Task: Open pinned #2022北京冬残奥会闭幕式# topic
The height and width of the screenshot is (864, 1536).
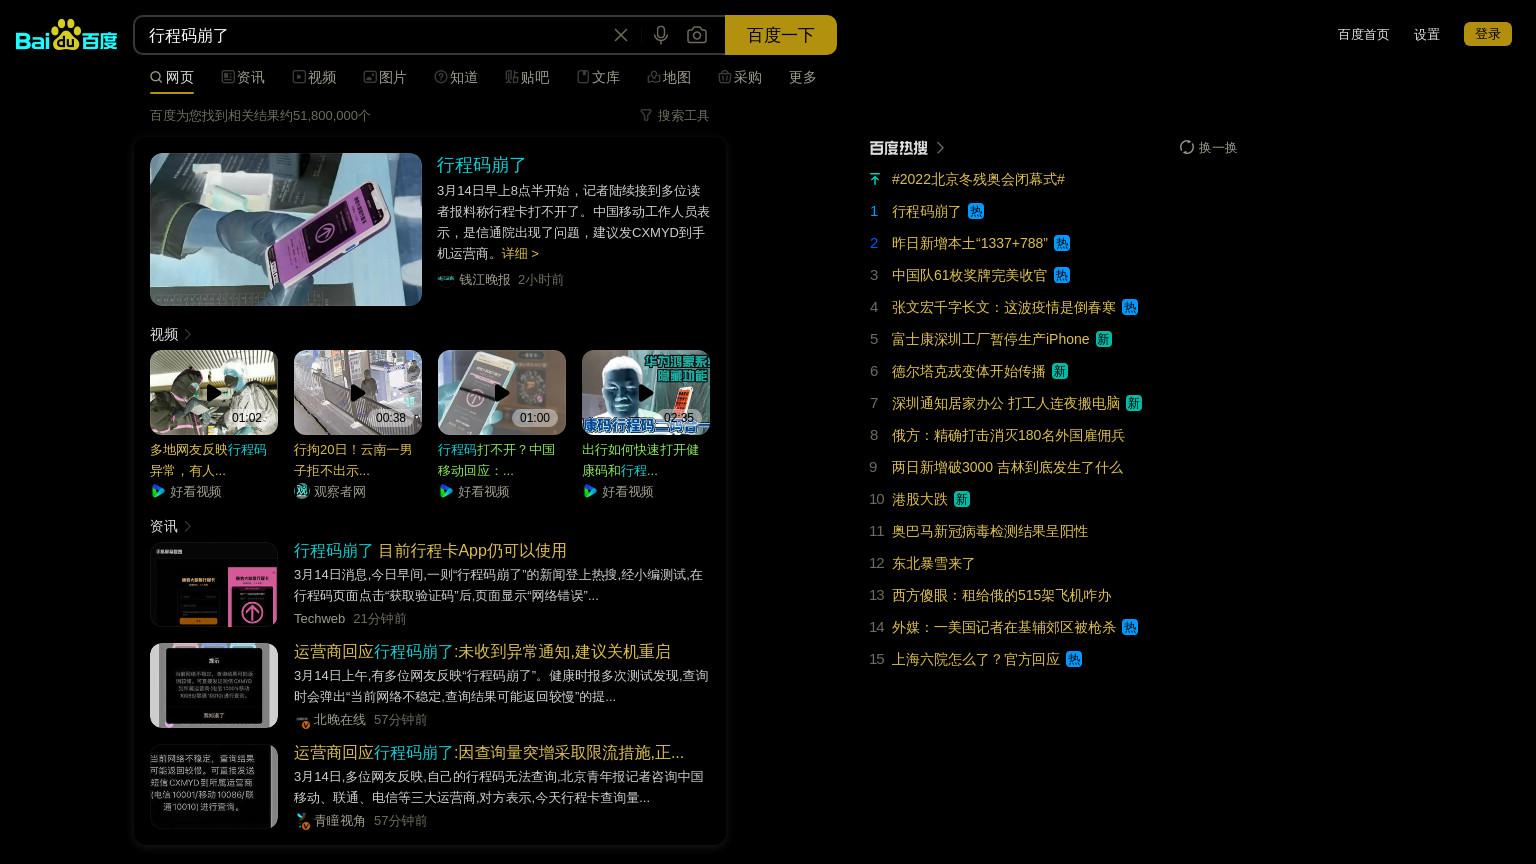Action: click(978, 179)
